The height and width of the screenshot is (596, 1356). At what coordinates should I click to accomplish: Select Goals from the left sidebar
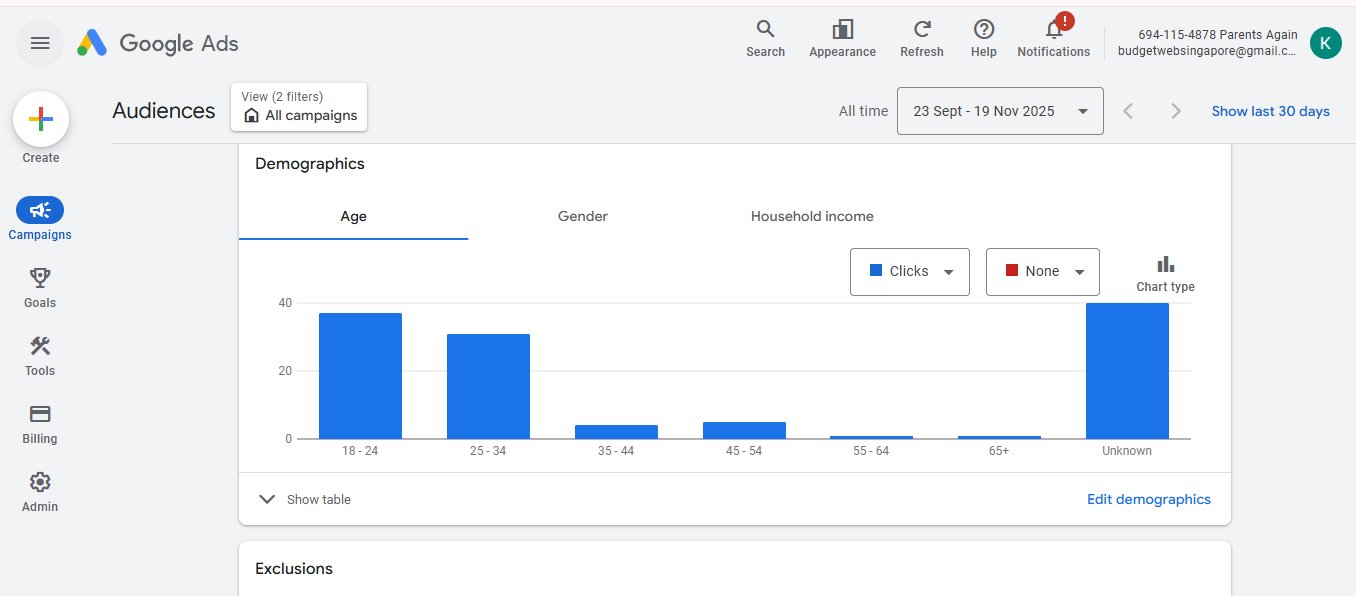pos(40,287)
